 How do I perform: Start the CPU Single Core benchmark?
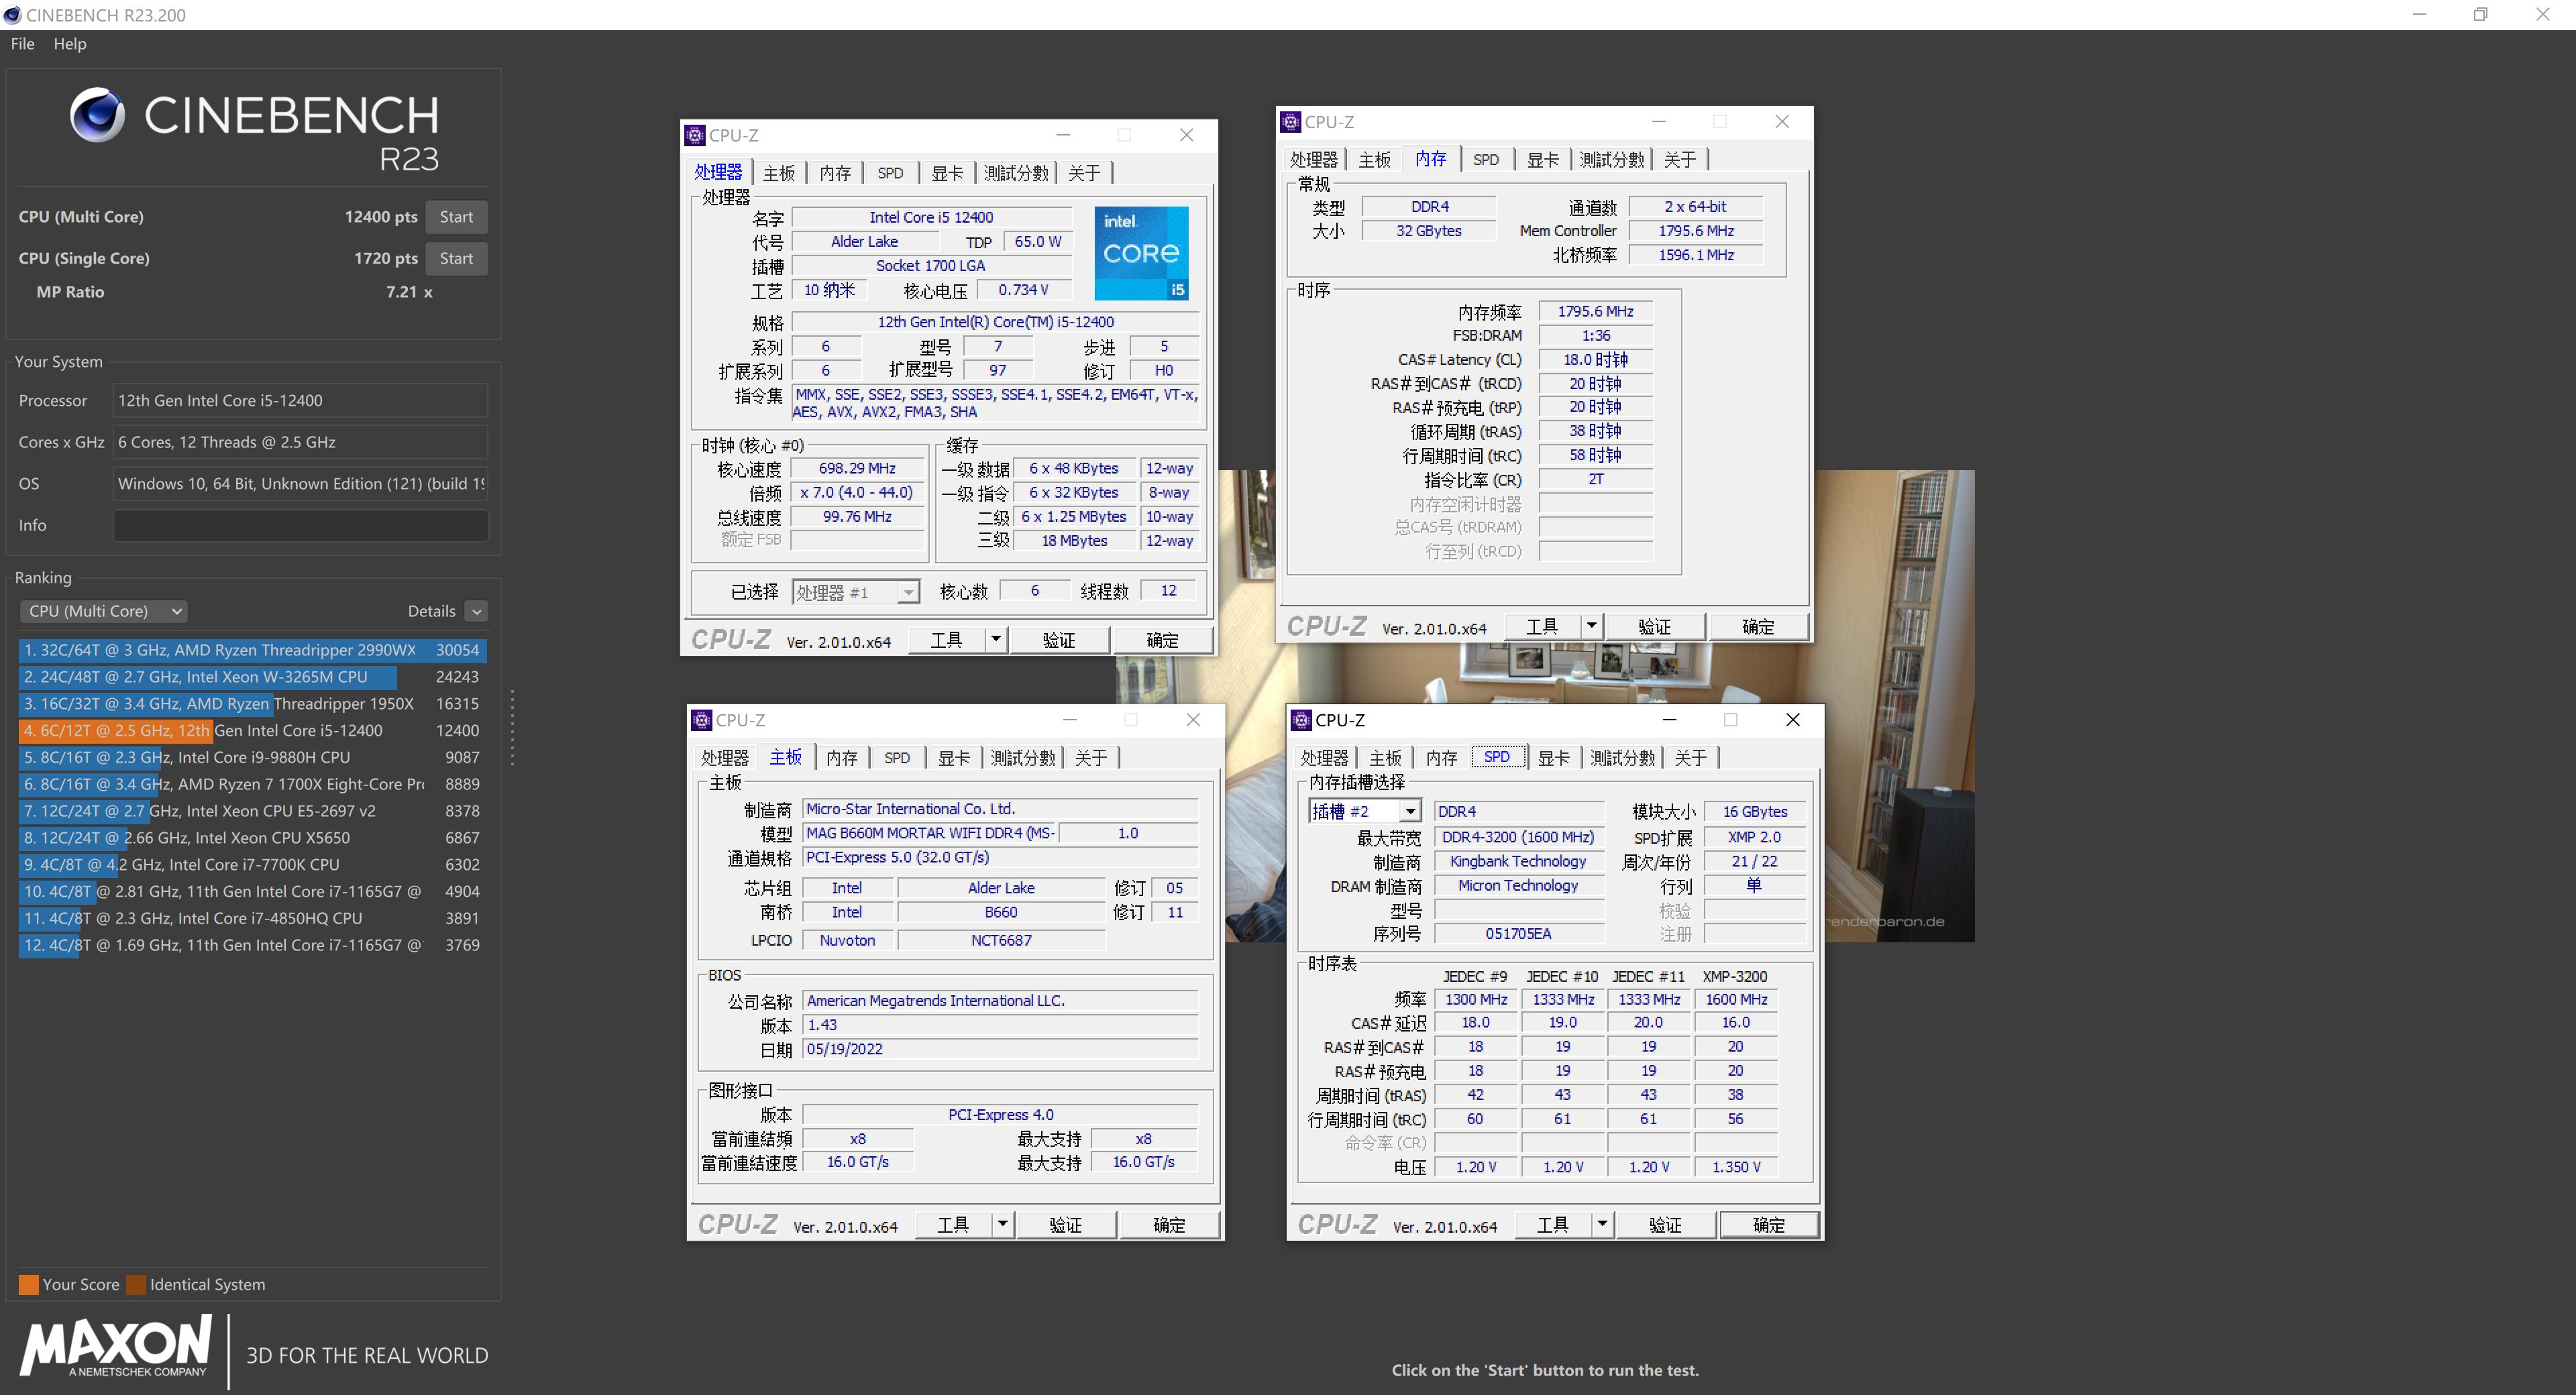click(x=456, y=258)
